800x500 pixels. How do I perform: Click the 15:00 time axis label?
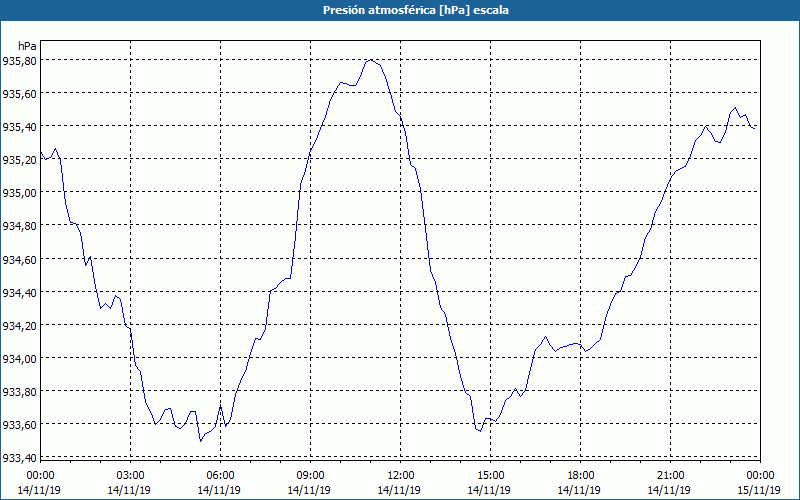point(490,476)
